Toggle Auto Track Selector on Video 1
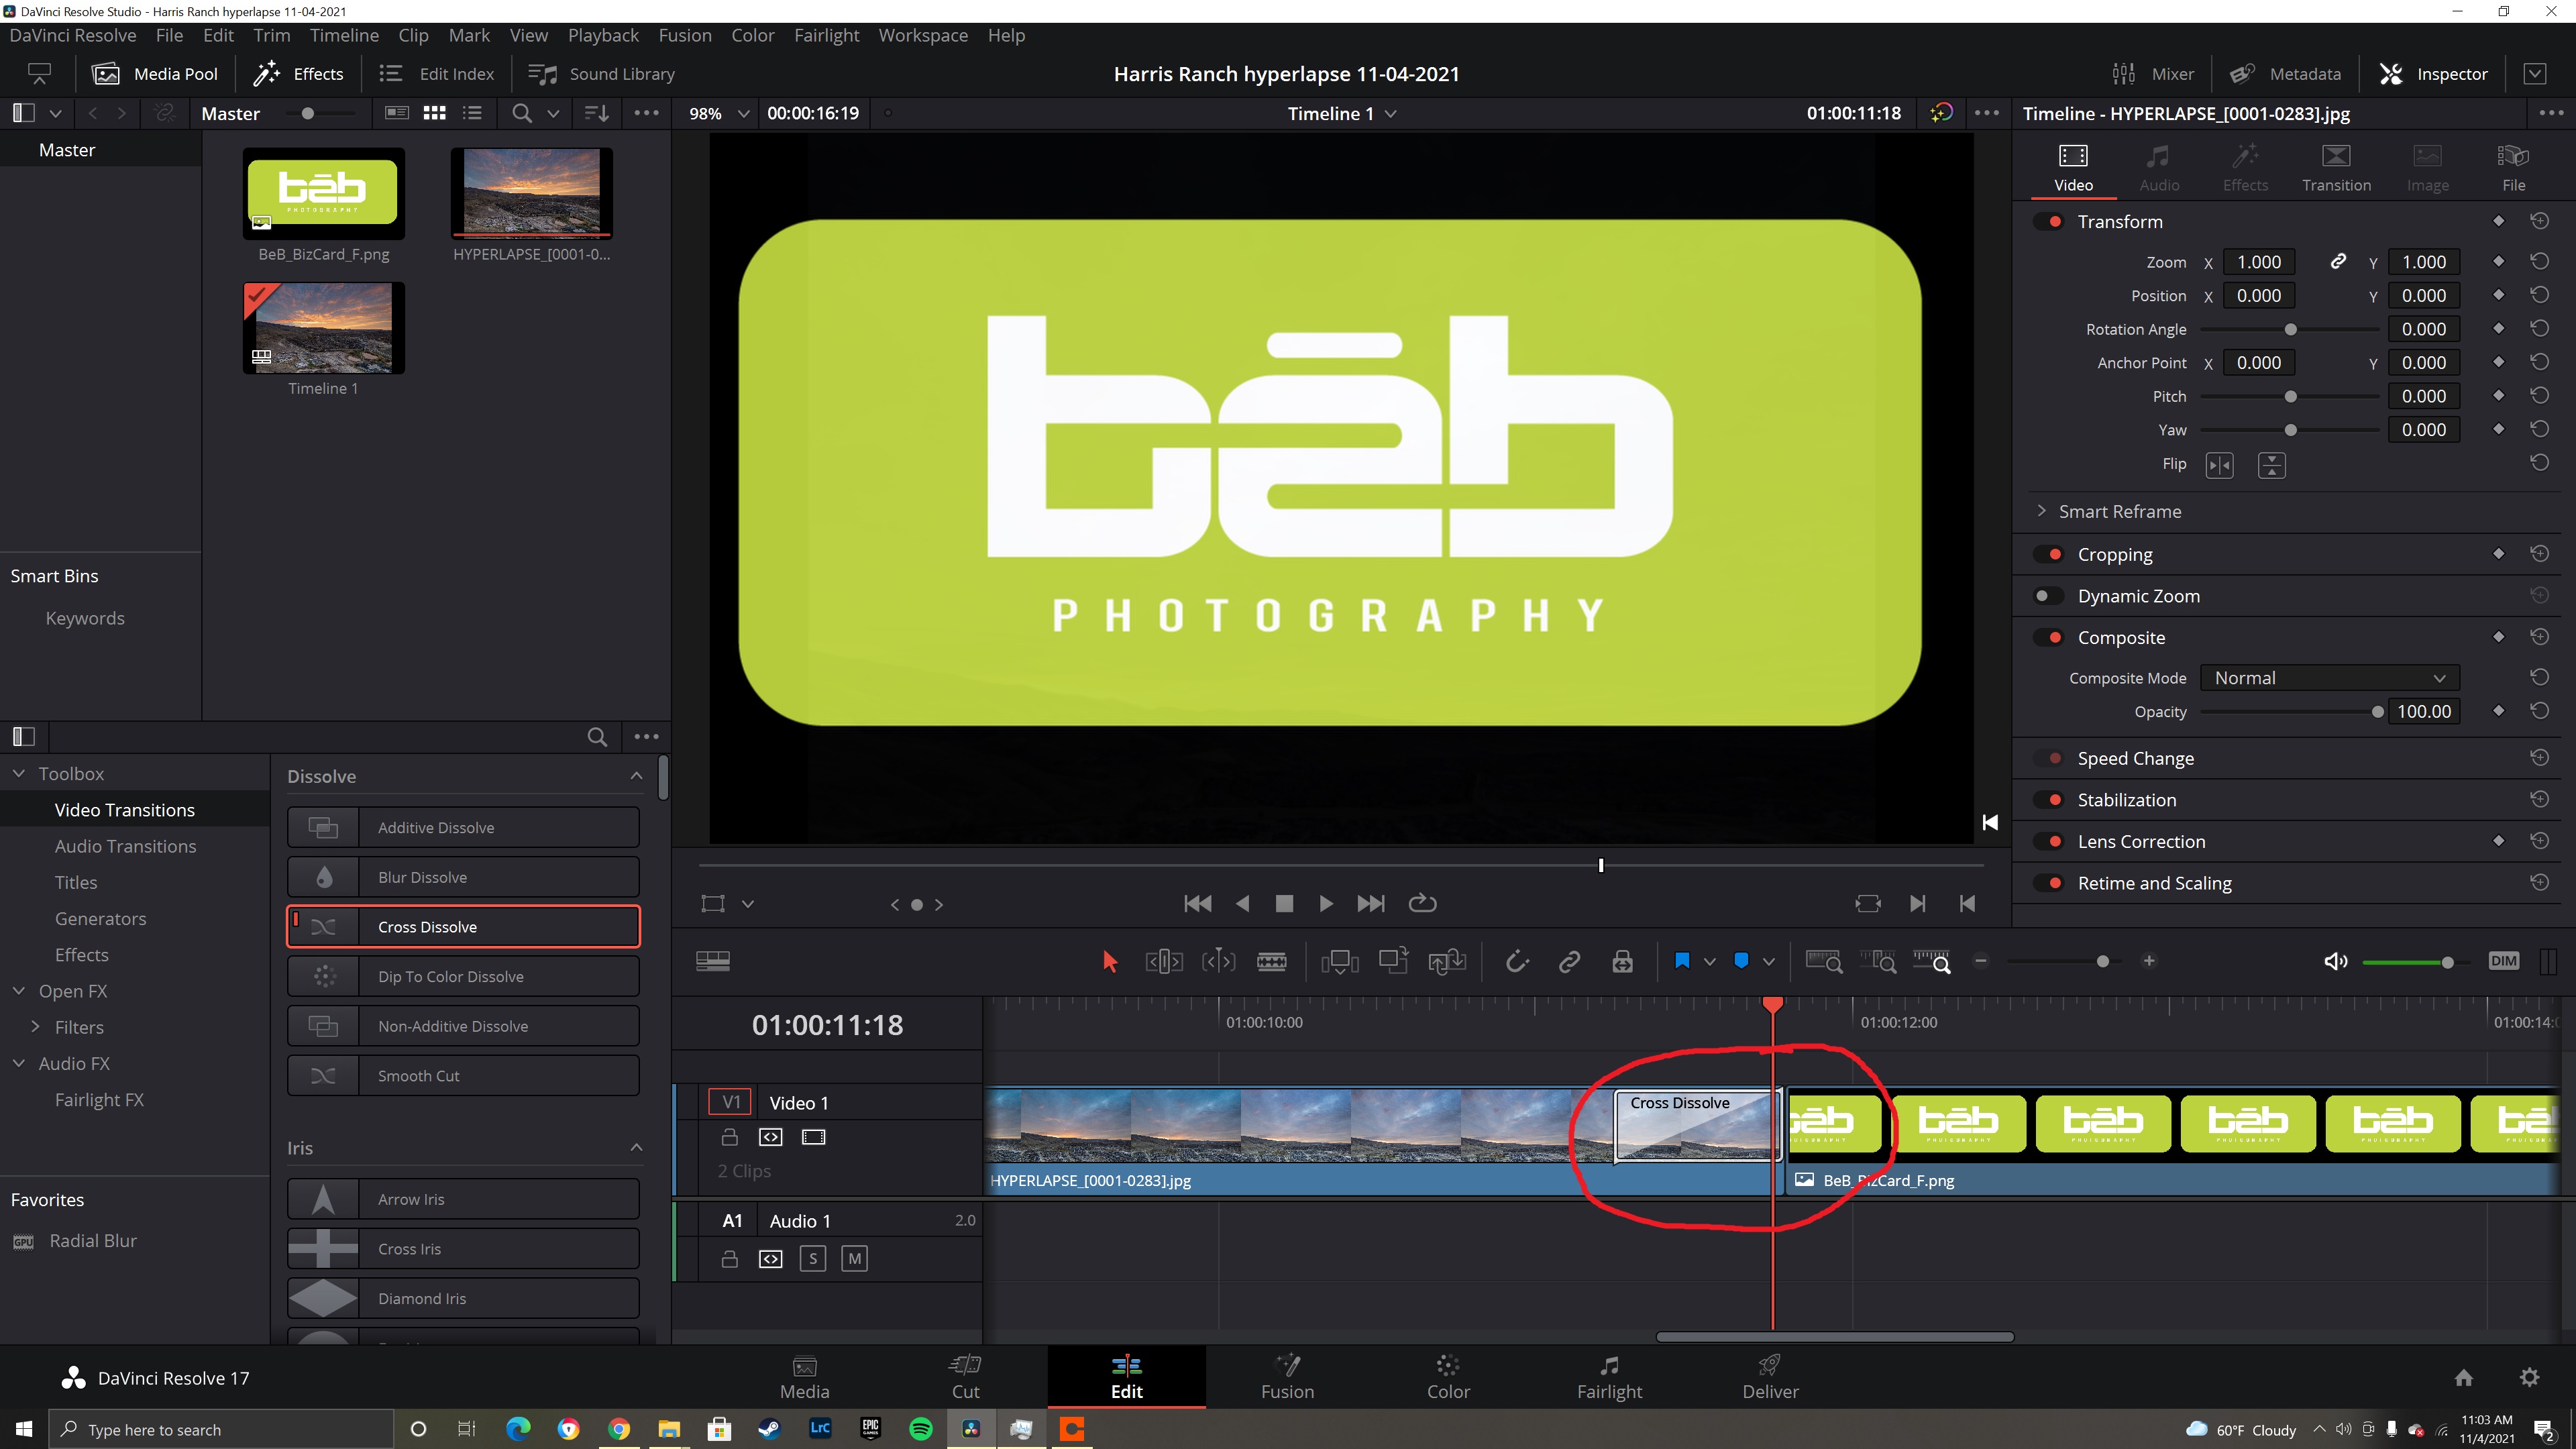Image resolution: width=2576 pixels, height=1449 pixels. (x=770, y=1137)
